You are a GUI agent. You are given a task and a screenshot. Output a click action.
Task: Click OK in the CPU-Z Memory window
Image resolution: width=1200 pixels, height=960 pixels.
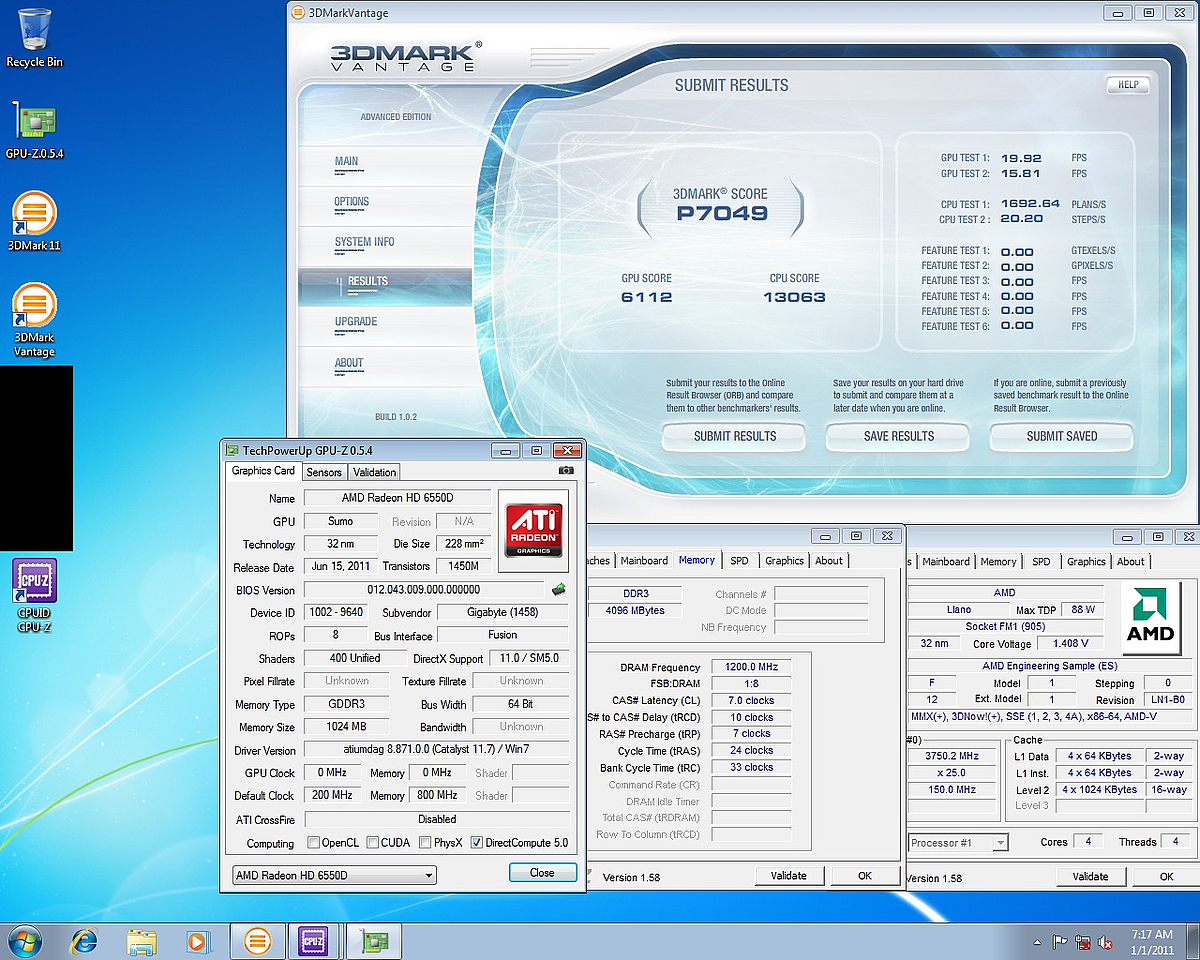pyautogui.click(x=865, y=876)
